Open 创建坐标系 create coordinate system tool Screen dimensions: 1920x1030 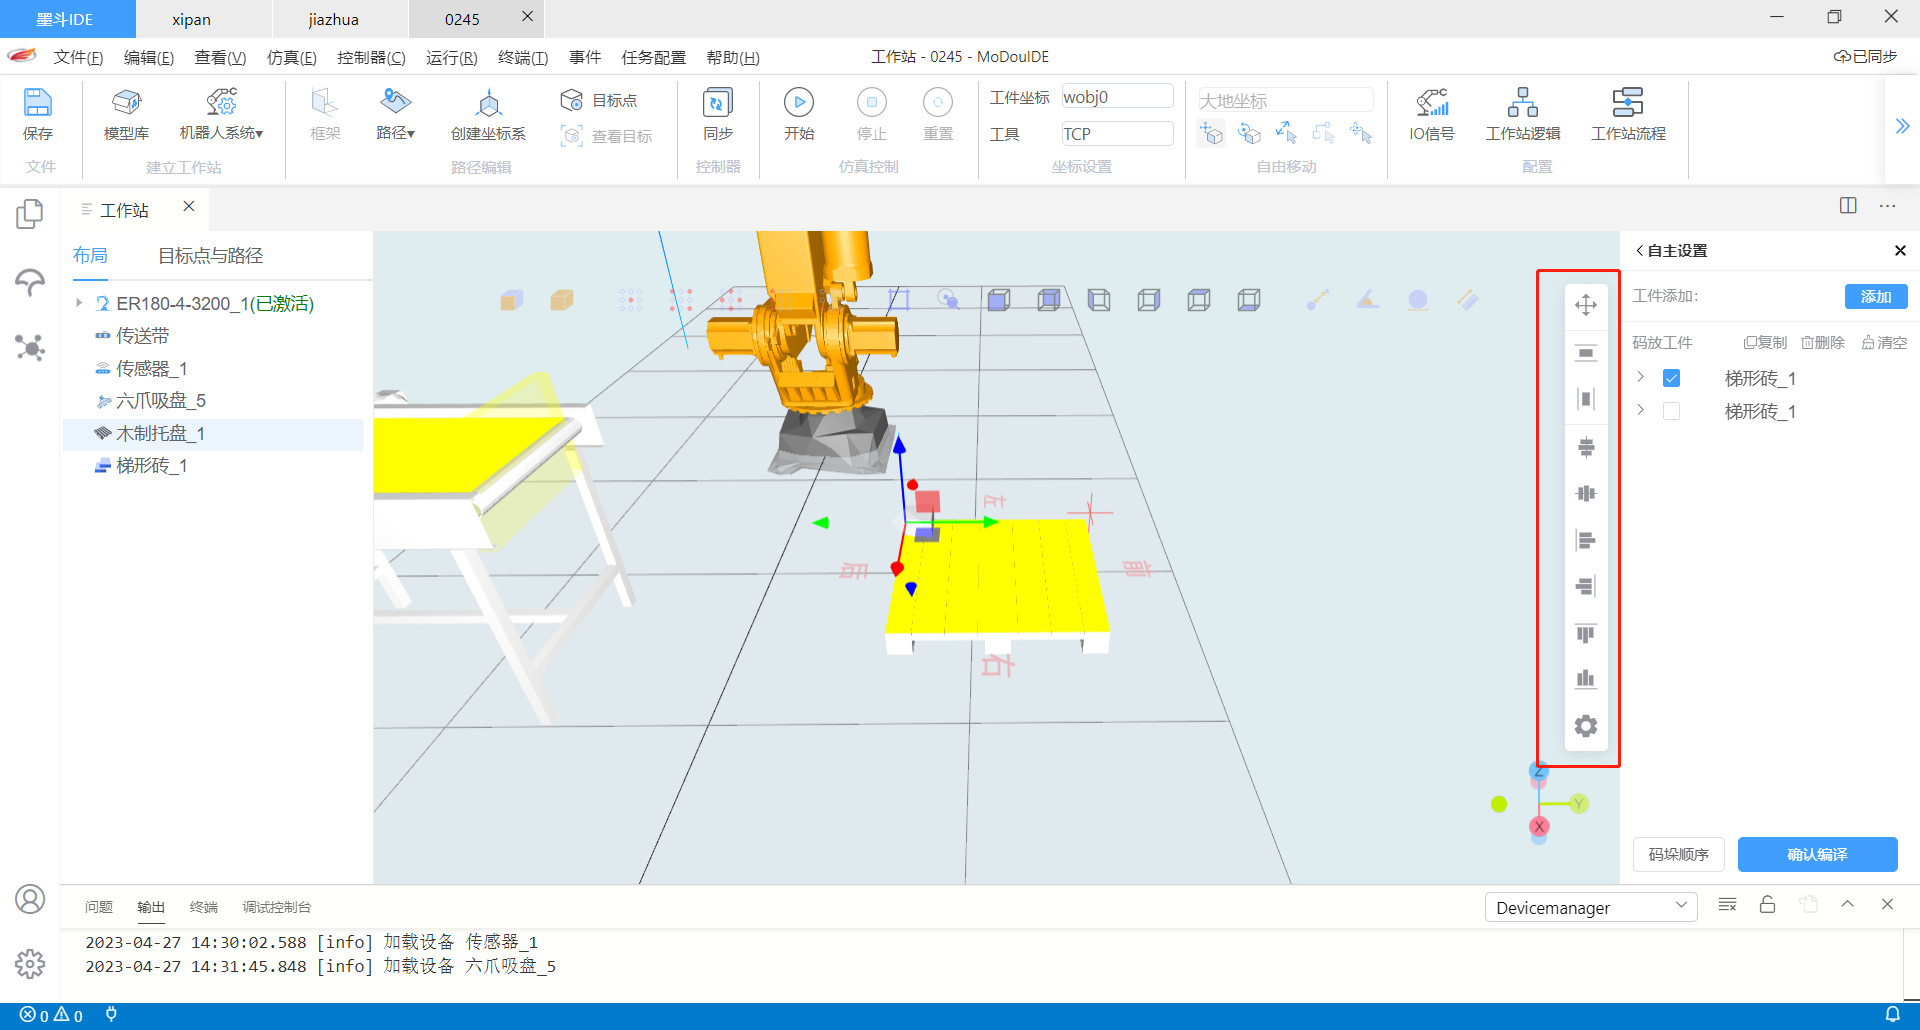[x=488, y=114]
